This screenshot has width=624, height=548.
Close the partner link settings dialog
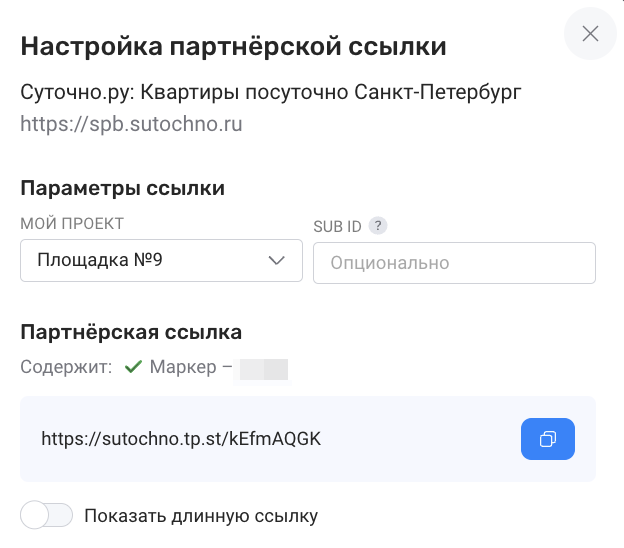pyautogui.click(x=590, y=33)
